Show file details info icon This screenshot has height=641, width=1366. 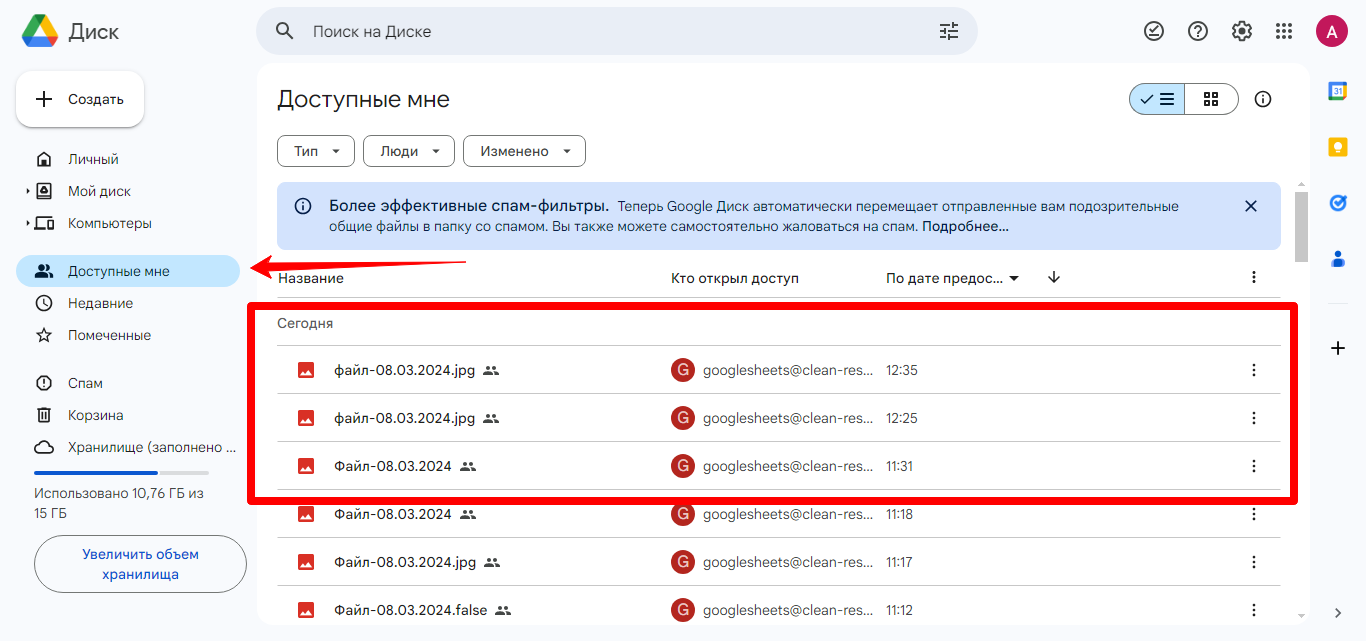(x=1263, y=99)
